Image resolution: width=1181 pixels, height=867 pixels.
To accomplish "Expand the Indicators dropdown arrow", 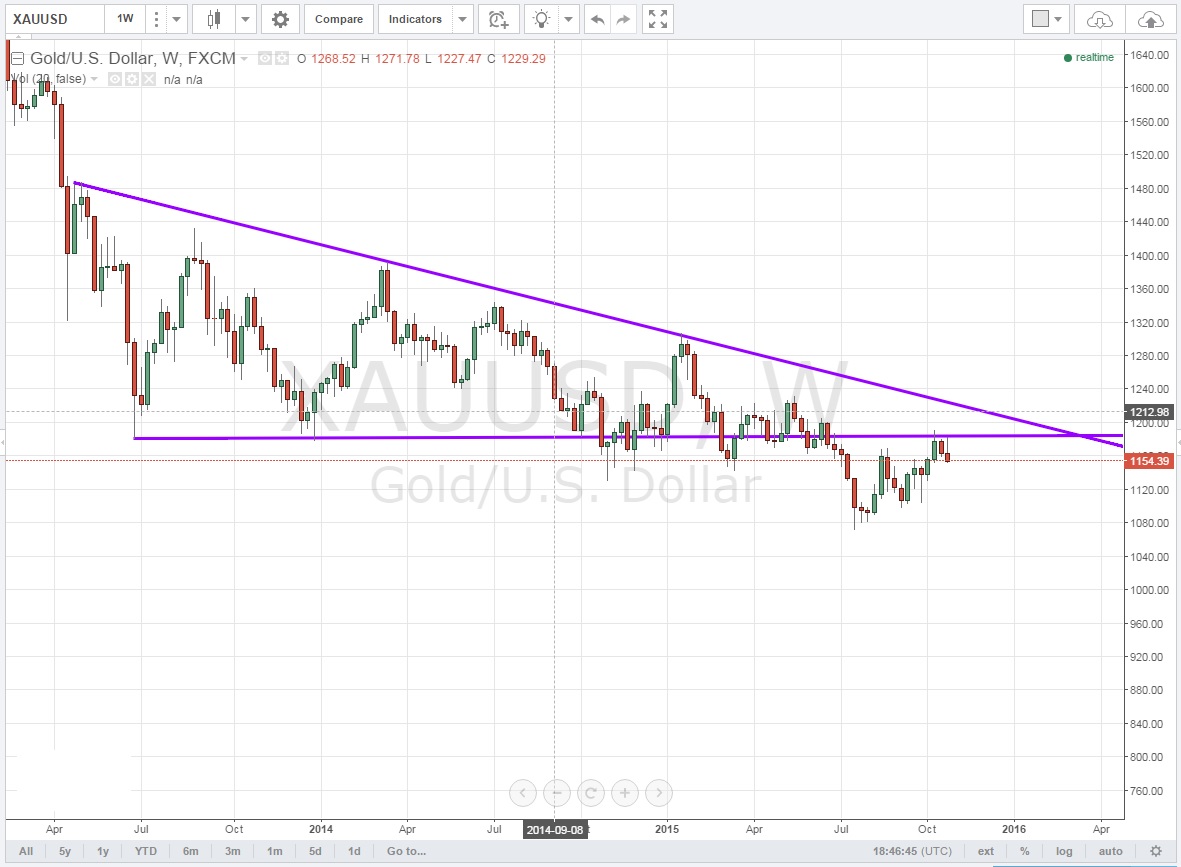I will tap(462, 19).
